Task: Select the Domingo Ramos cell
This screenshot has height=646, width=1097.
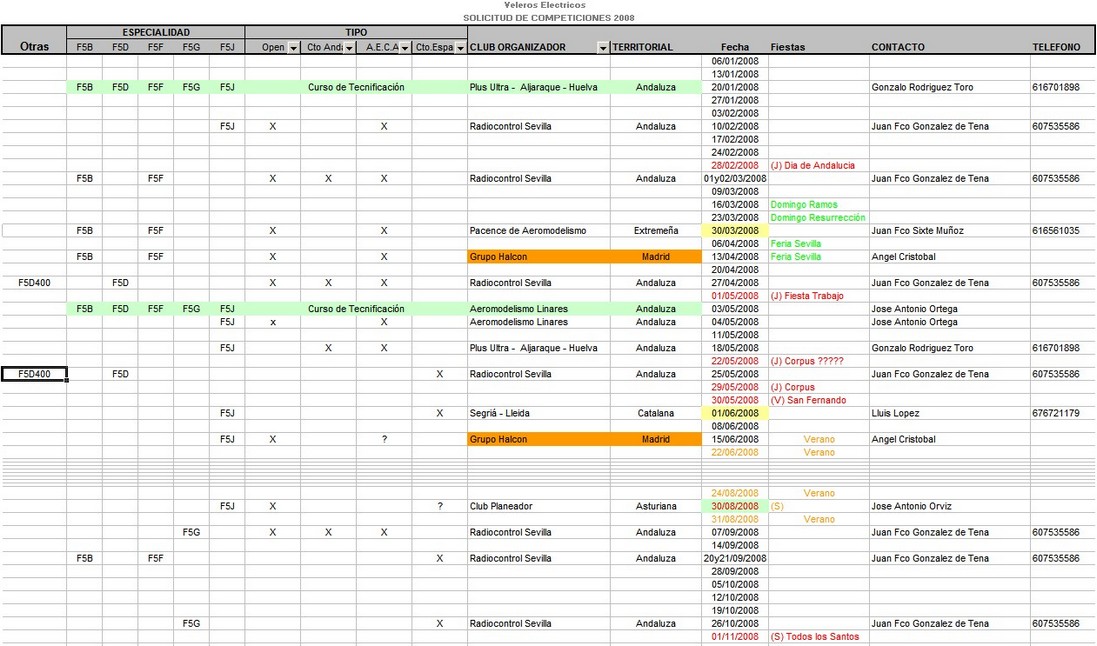Action: (x=819, y=204)
